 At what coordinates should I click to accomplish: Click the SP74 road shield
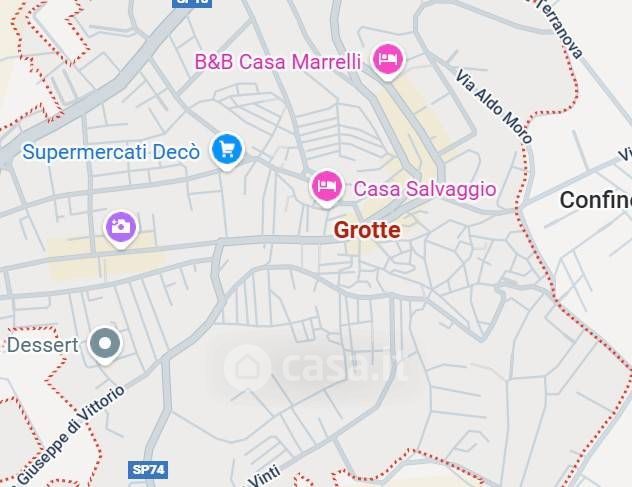coord(148,470)
